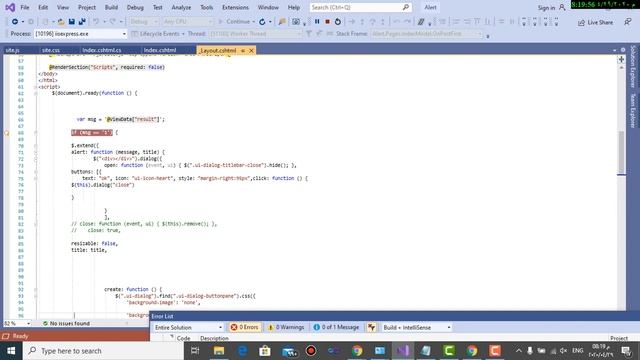Click the Pause debugging (Break All) icon
This screenshot has height=360, width=640.
(x=317, y=22)
